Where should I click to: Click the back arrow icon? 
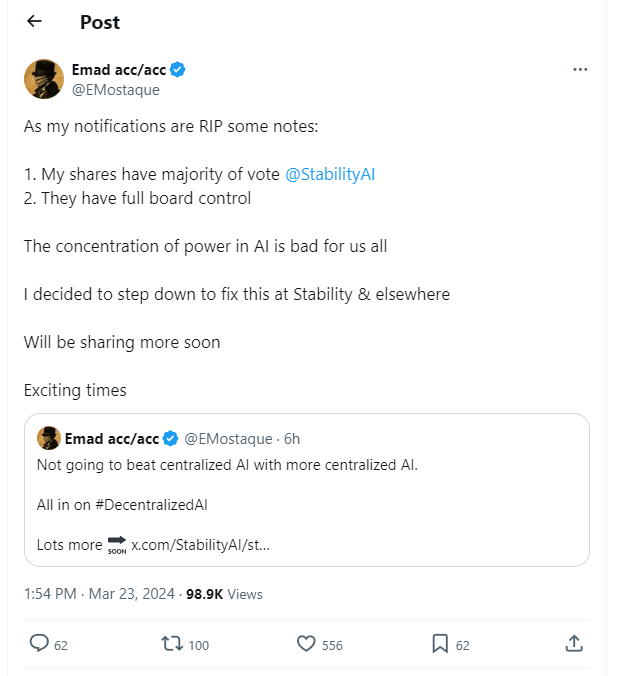(x=35, y=22)
